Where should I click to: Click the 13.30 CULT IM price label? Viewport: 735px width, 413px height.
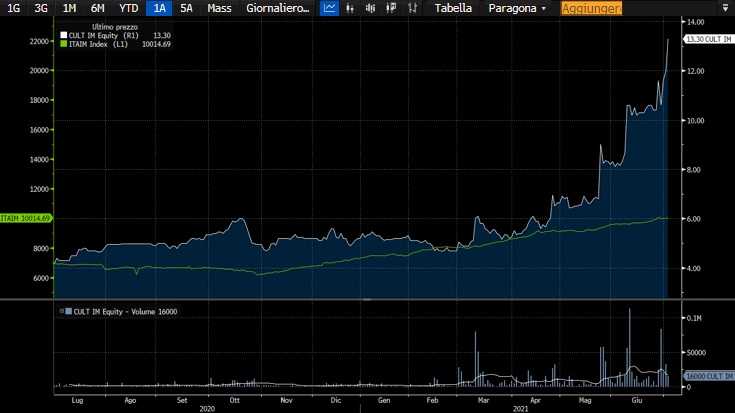pyautogui.click(x=707, y=38)
